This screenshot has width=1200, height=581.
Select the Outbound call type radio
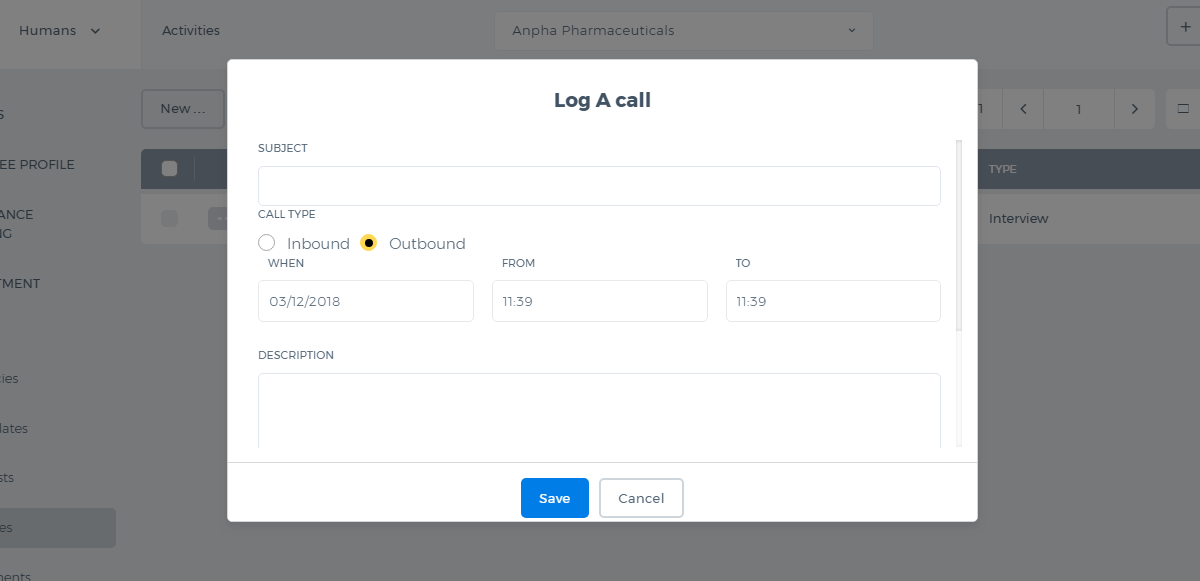pos(369,243)
